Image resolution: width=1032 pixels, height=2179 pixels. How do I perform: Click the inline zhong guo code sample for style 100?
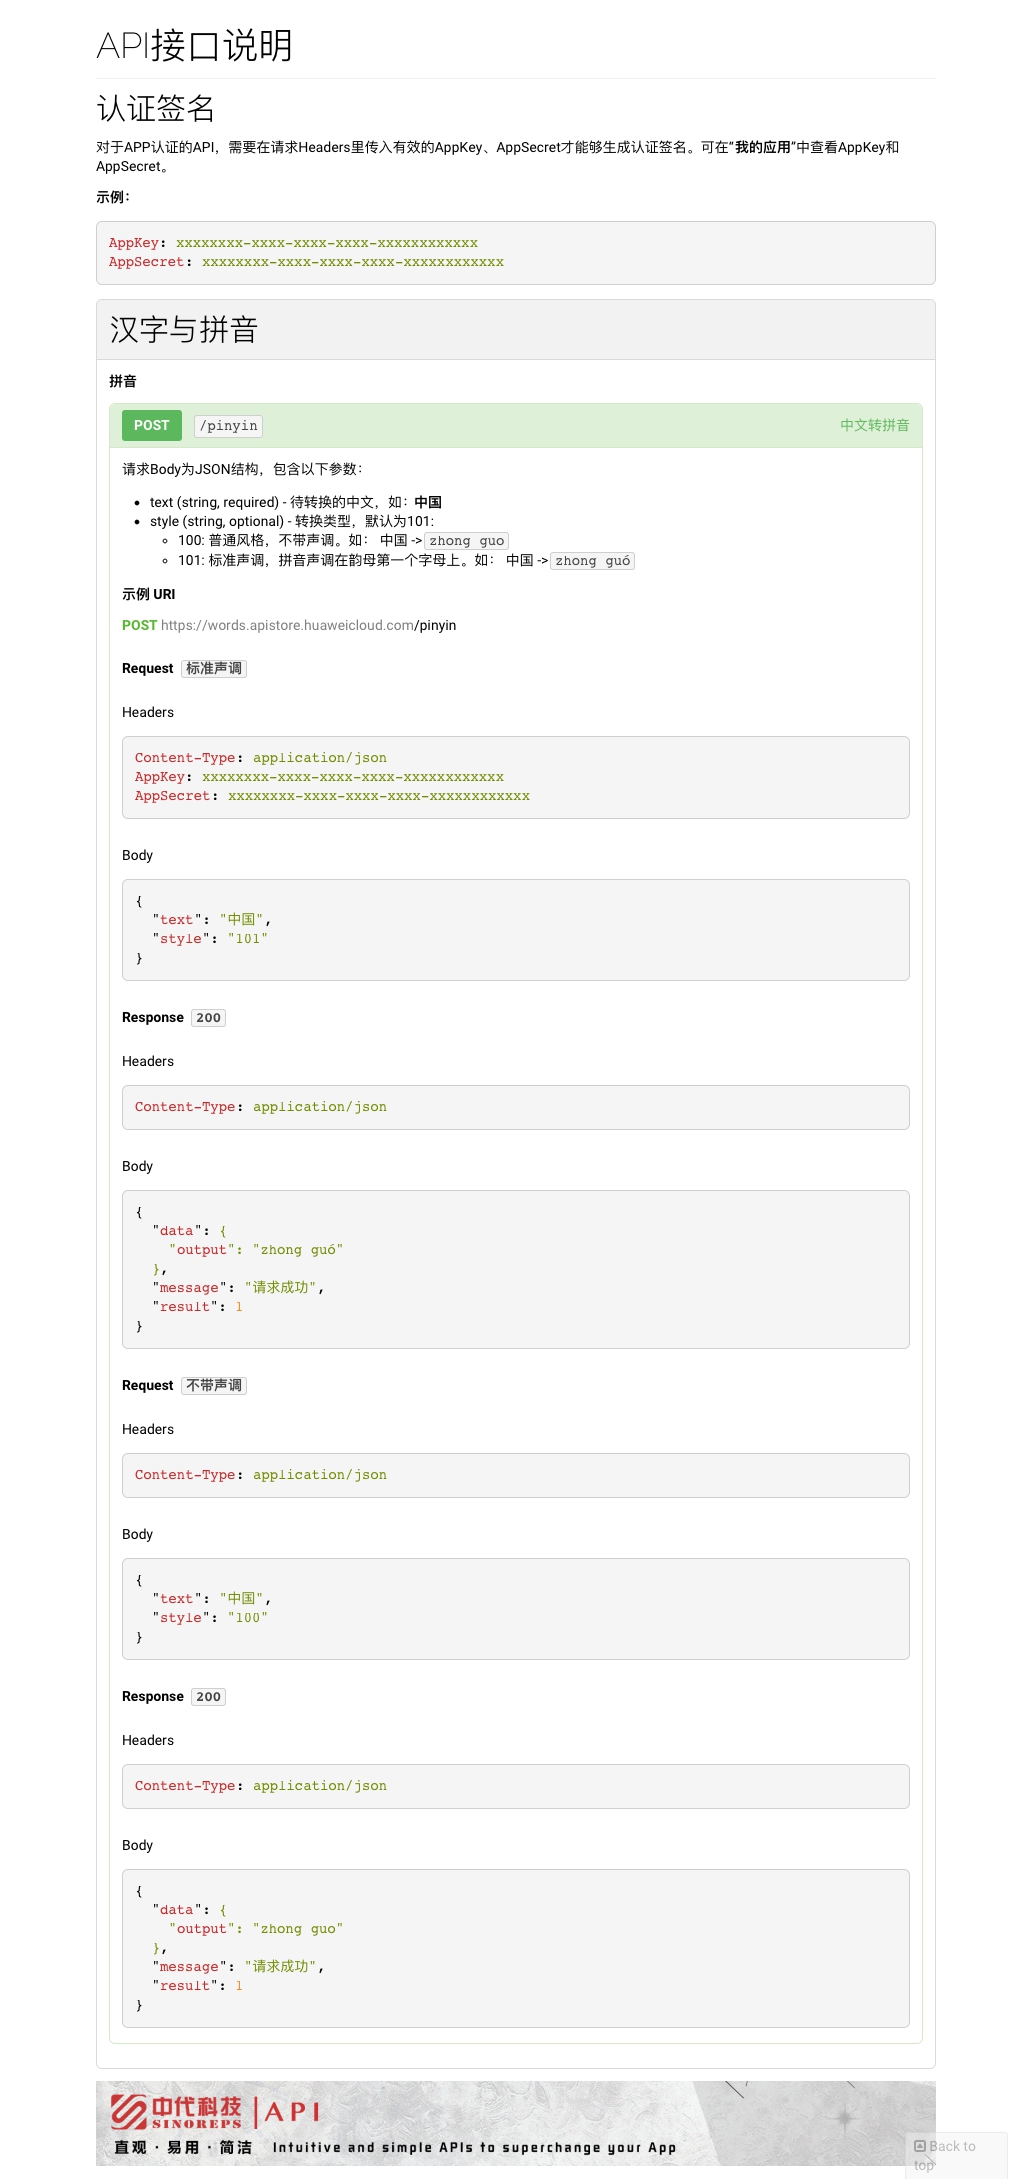466,541
